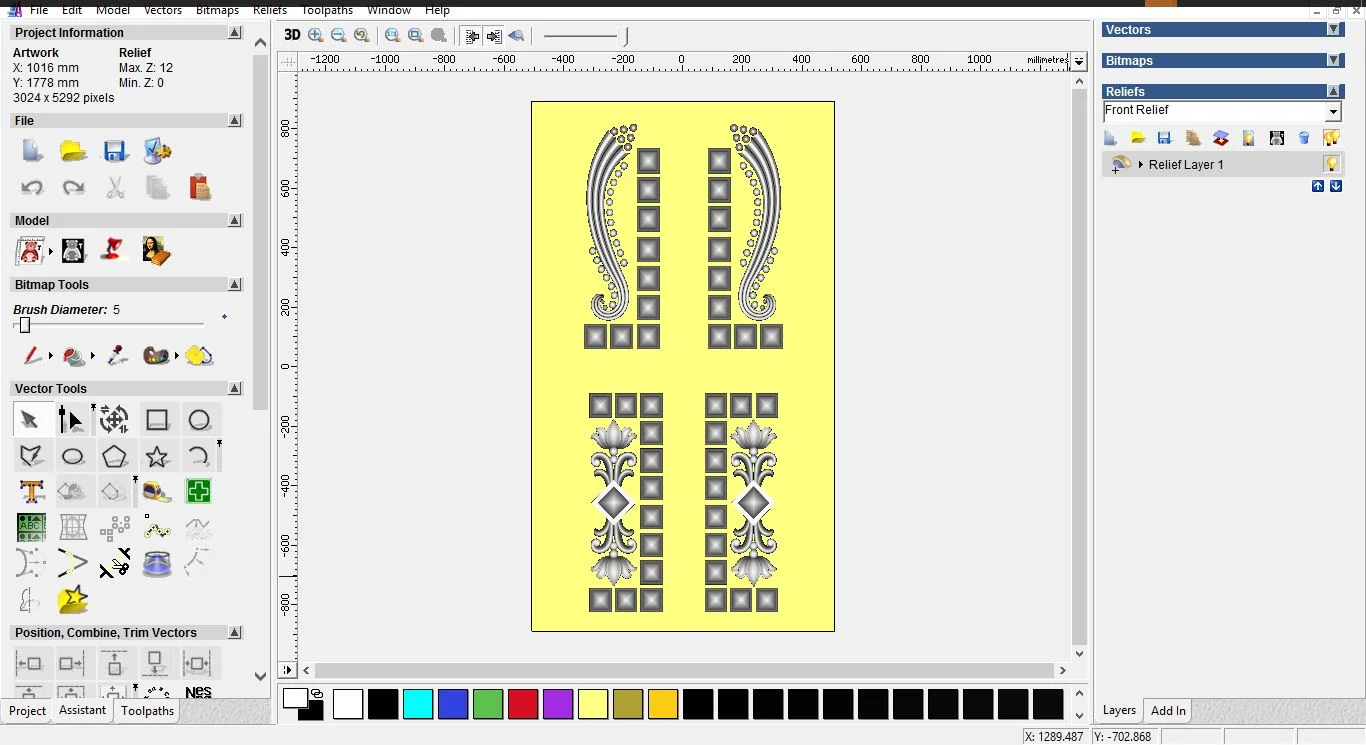This screenshot has height=745, width=1366.
Task: Select the Create Circle vector tool
Action: [199, 420]
